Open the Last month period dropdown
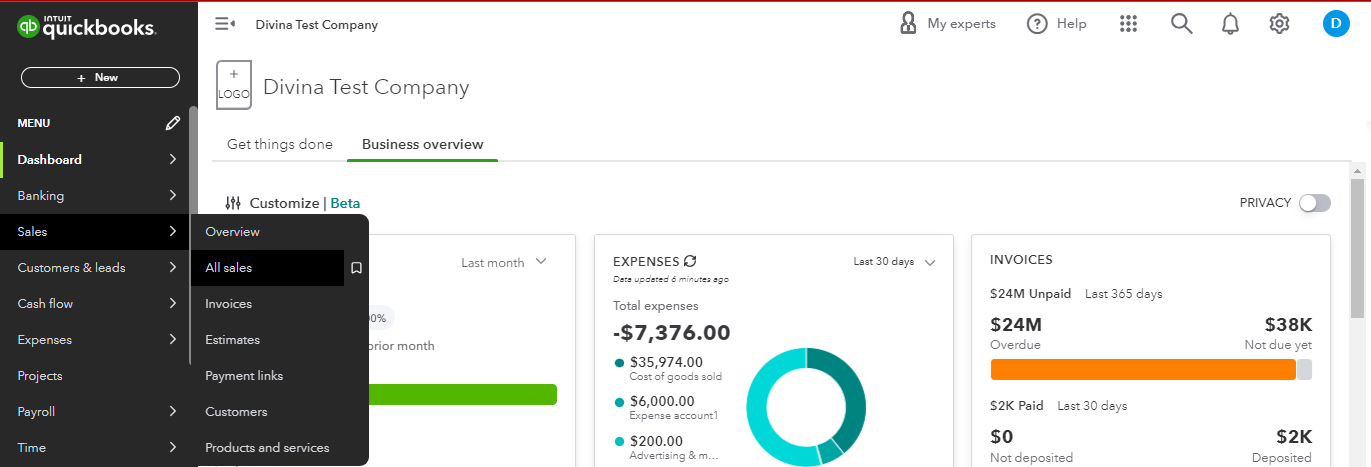 pyautogui.click(x=504, y=263)
